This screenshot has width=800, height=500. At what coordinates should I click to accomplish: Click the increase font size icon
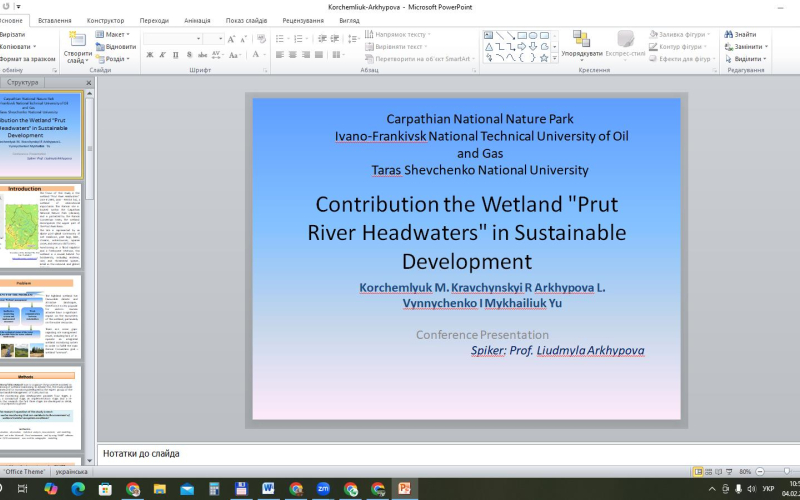pos(231,39)
